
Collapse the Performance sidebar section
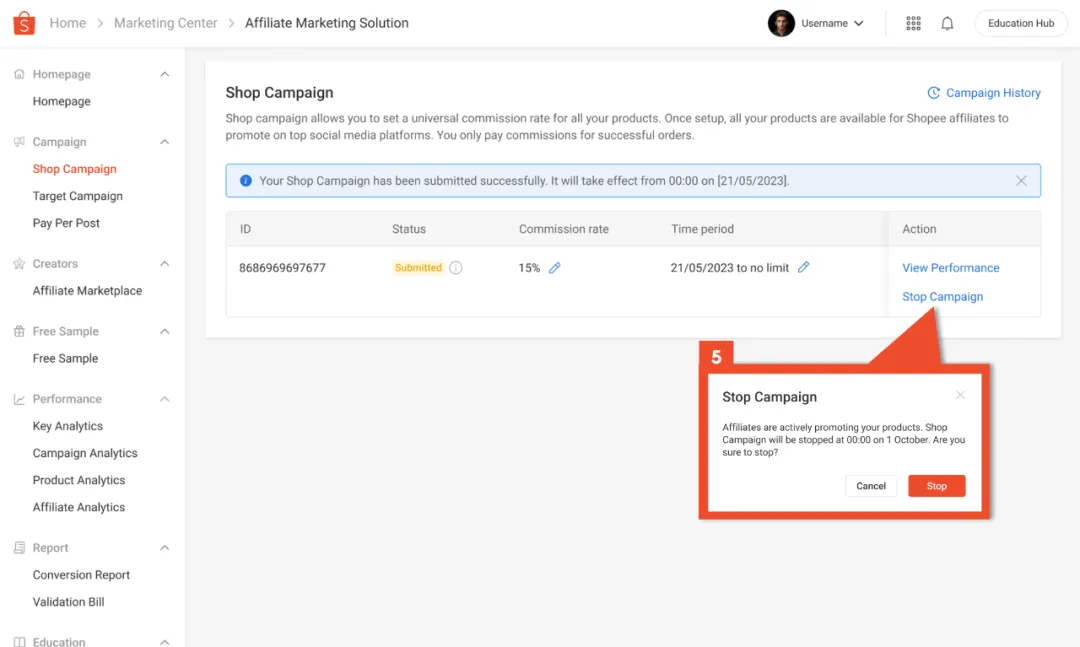pyautogui.click(x=165, y=399)
